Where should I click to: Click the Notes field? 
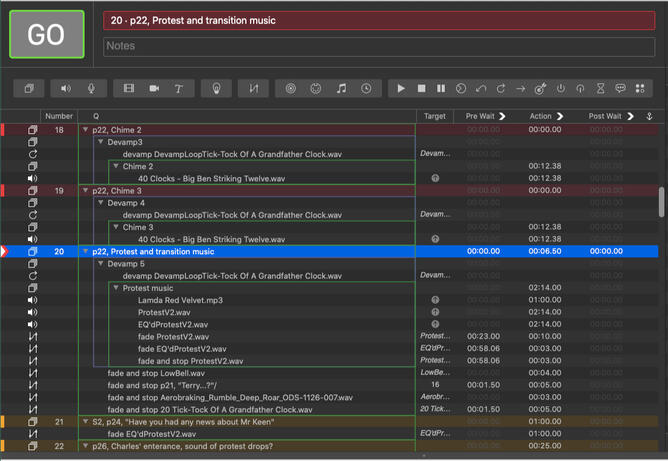(x=379, y=46)
